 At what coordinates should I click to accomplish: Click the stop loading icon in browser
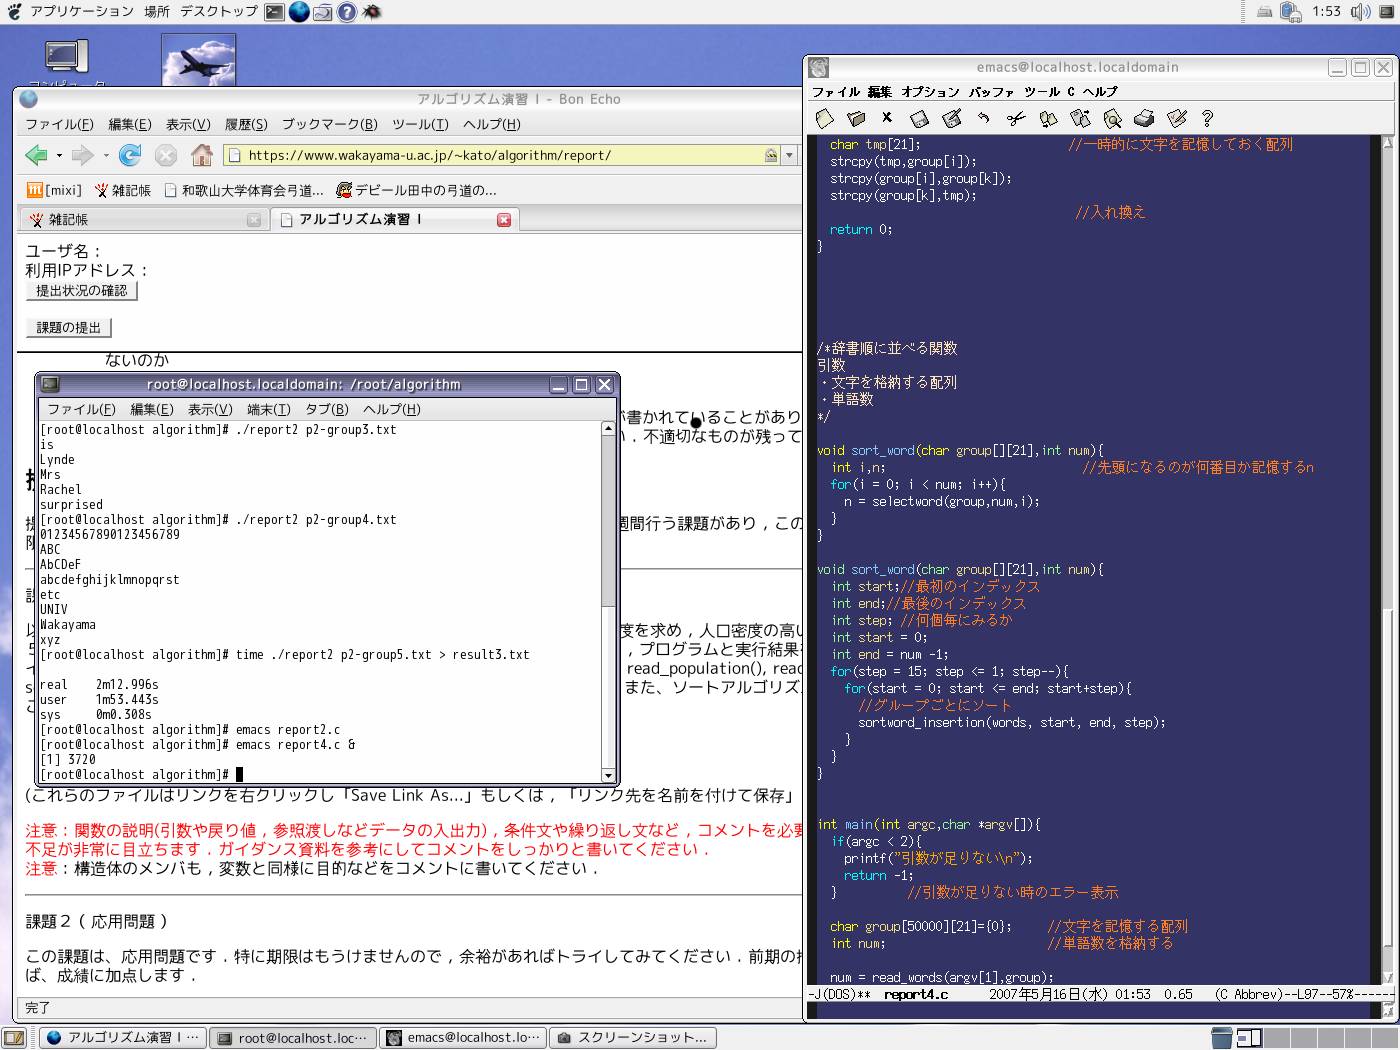point(166,155)
